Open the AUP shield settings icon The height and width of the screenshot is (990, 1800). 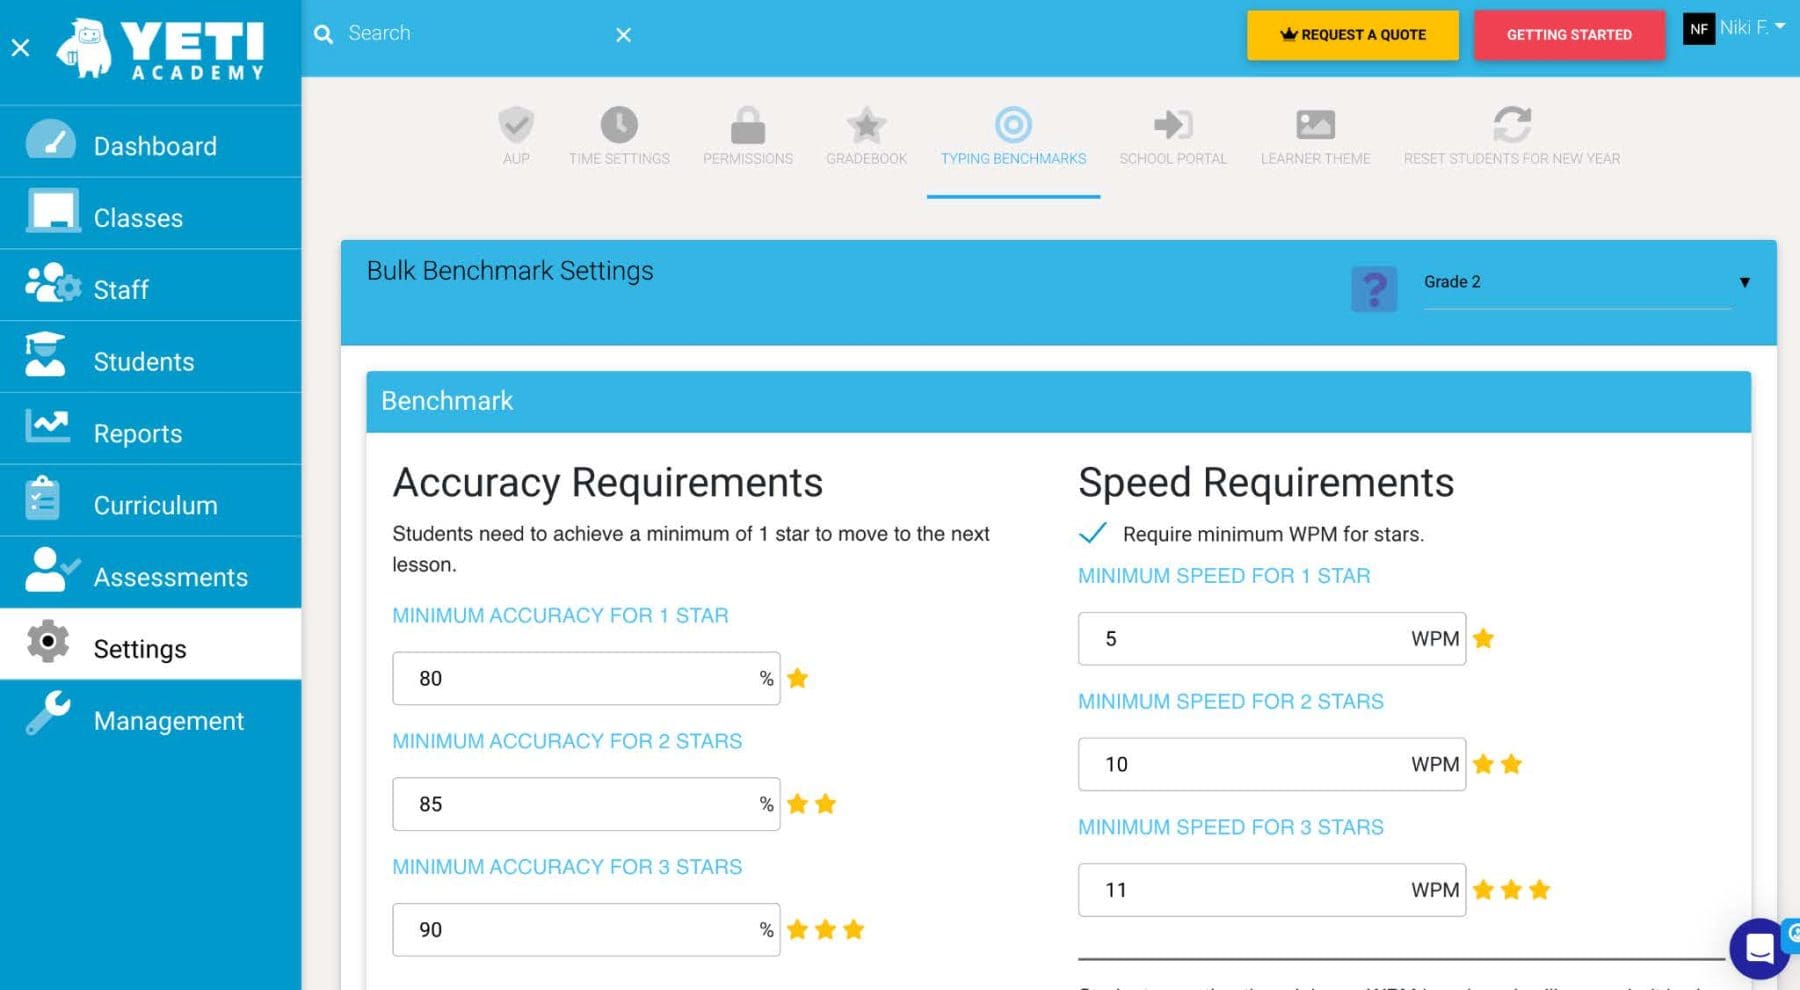coord(516,125)
